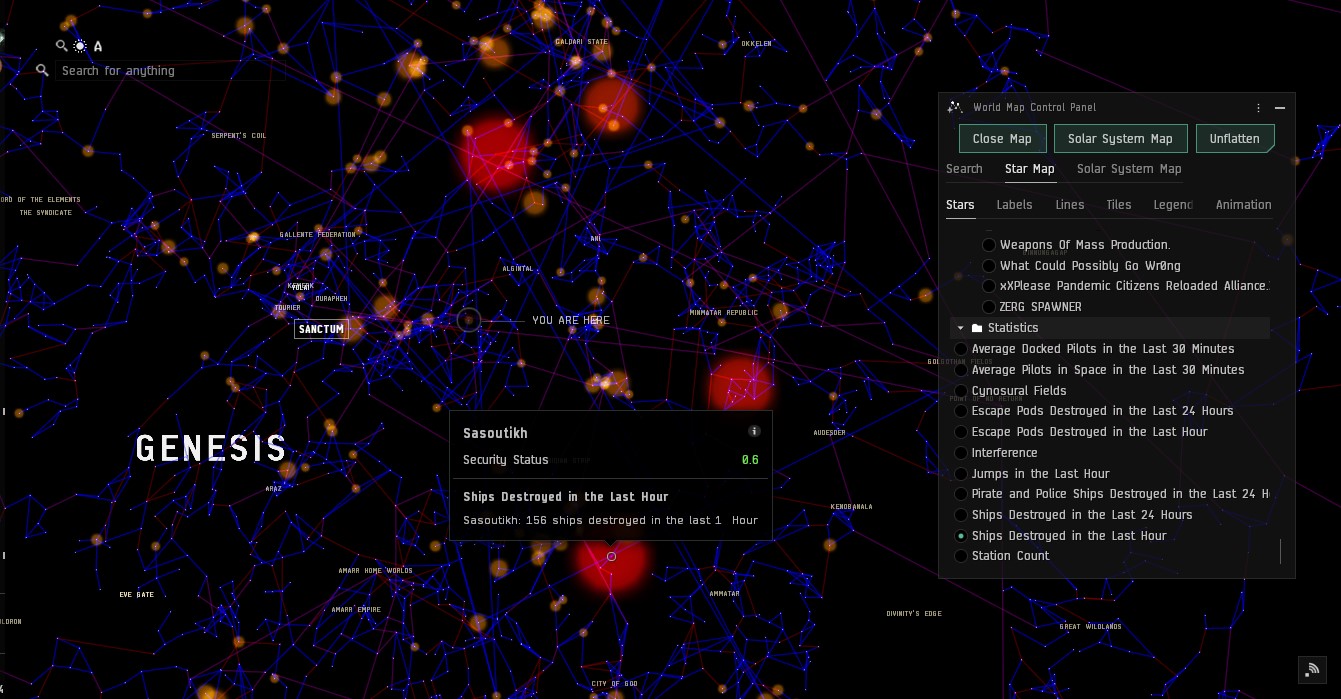The width and height of the screenshot is (1341, 699).
Task: Click the Divinity's Edge map label
Action: pos(914,614)
